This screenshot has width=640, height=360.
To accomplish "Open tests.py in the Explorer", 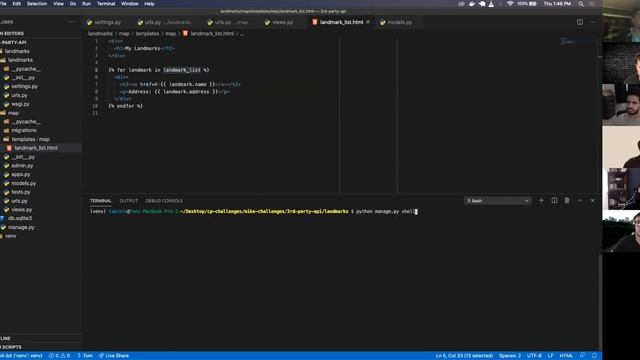I will [x=21, y=192].
